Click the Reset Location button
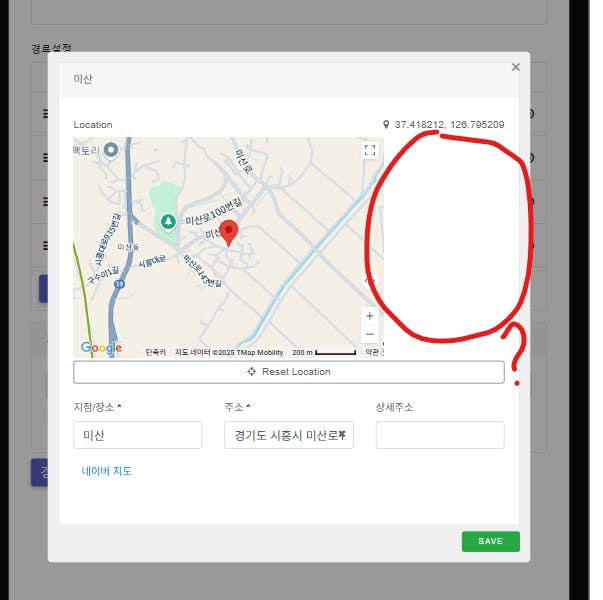 click(x=289, y=372)
